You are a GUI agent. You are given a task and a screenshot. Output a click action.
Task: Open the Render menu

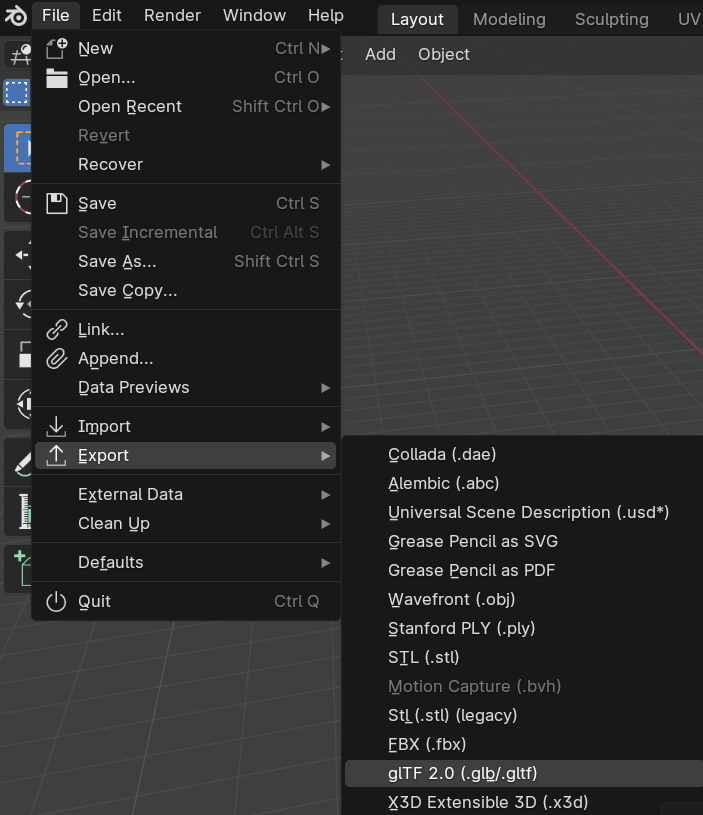click(172, 16)
